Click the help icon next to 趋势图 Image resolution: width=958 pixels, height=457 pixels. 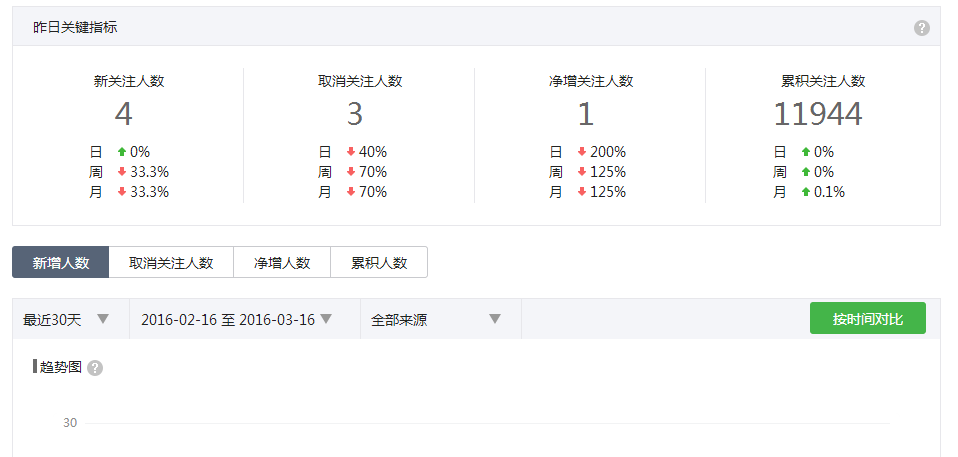[95, 368]
